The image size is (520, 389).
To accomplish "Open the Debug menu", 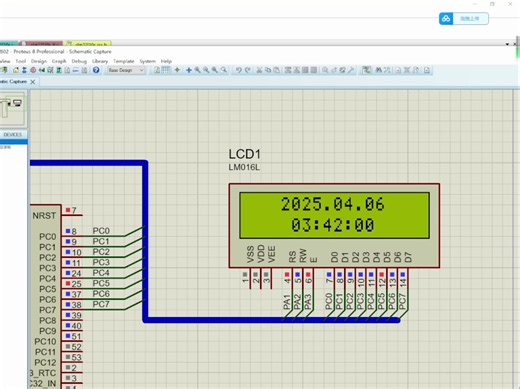I will click(x=79, y=61).
